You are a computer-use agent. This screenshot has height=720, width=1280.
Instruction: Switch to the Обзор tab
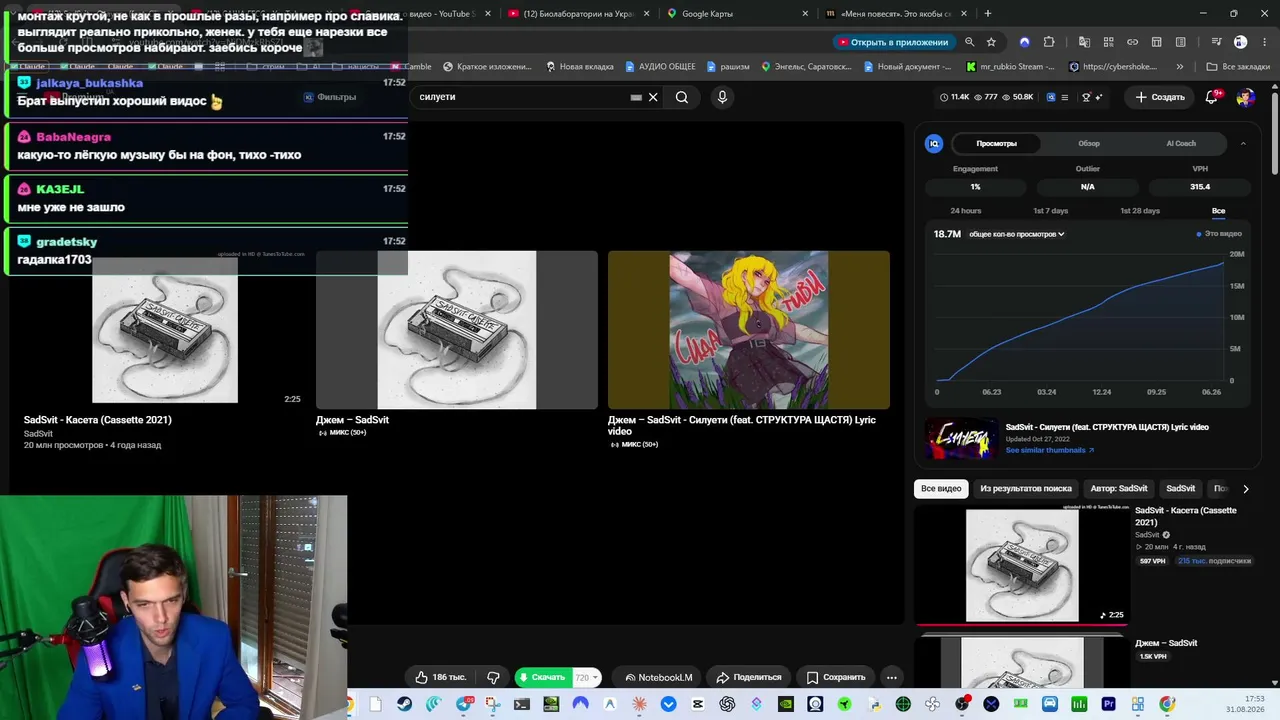[x=1089, y=144]
